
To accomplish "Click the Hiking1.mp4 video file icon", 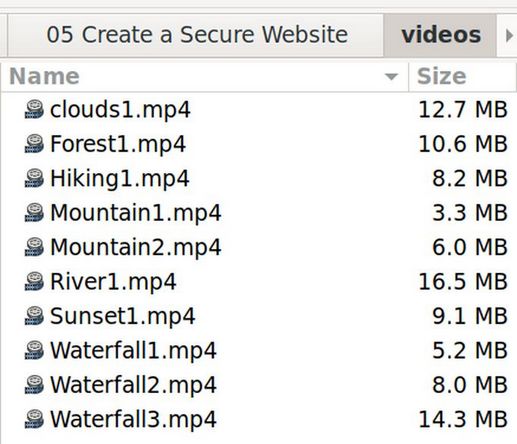I will click(34, 178).
